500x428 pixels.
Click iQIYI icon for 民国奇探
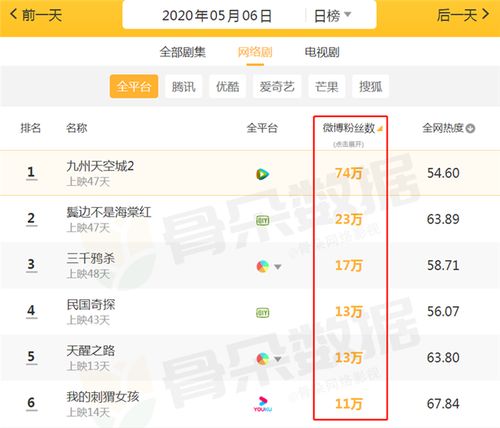262,313
